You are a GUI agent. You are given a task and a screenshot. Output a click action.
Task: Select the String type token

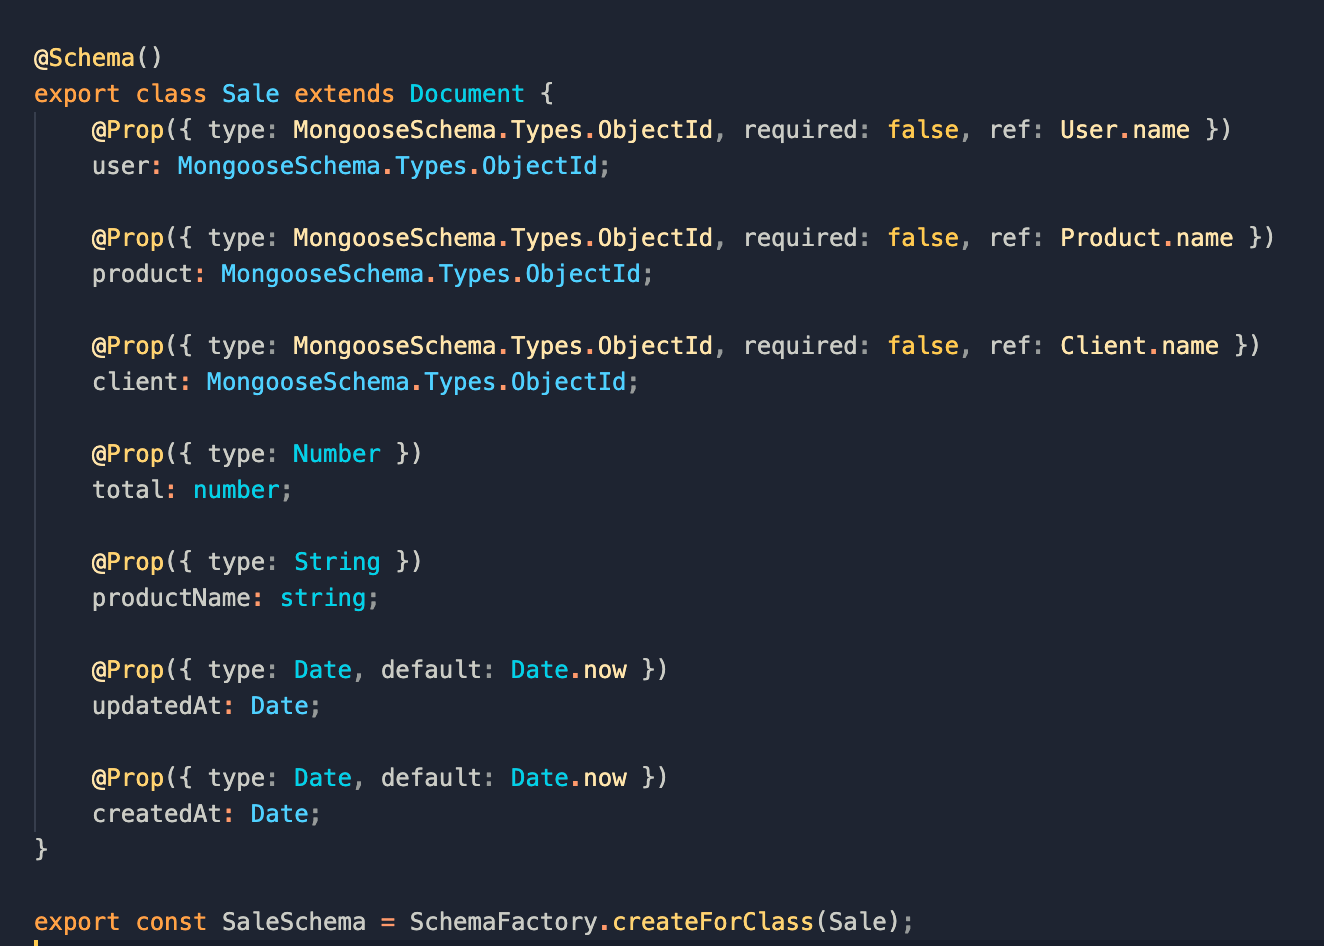pyautogui.click(x=337, y=561)
